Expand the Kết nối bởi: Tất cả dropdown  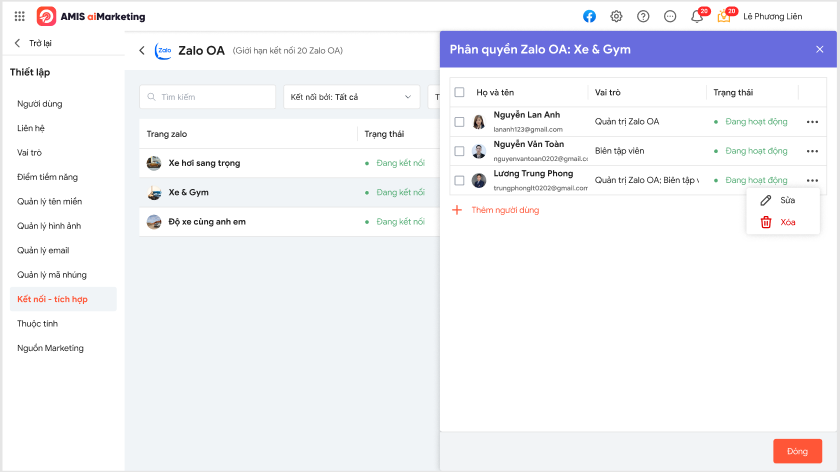click(x=351, y=97)
